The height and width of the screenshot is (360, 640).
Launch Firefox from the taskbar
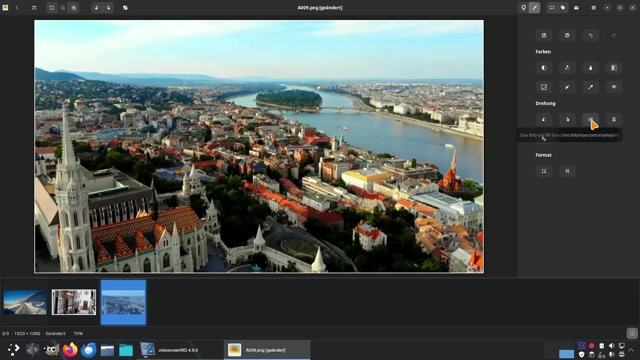click(70, 350)
